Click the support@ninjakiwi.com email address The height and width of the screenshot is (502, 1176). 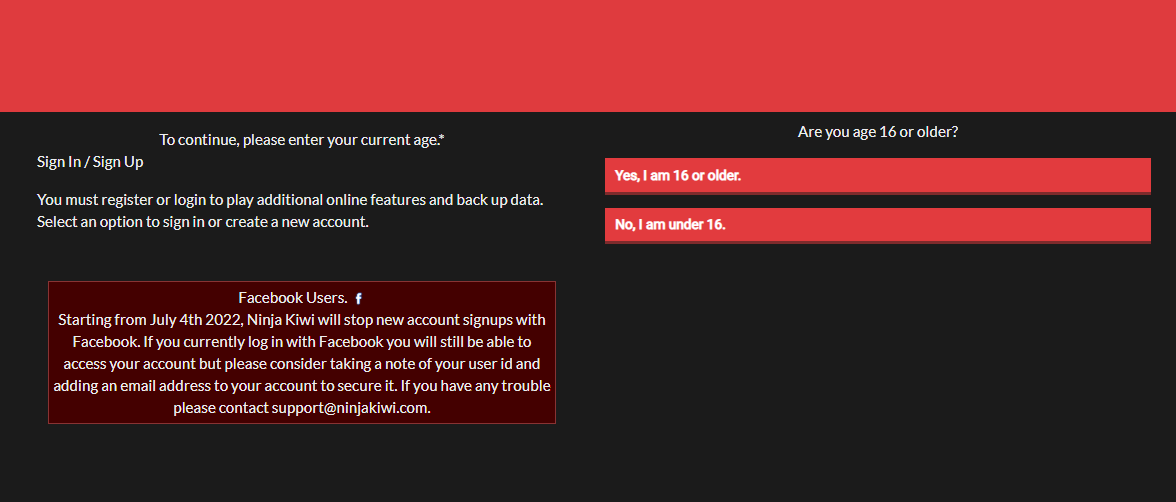(350, 408)
